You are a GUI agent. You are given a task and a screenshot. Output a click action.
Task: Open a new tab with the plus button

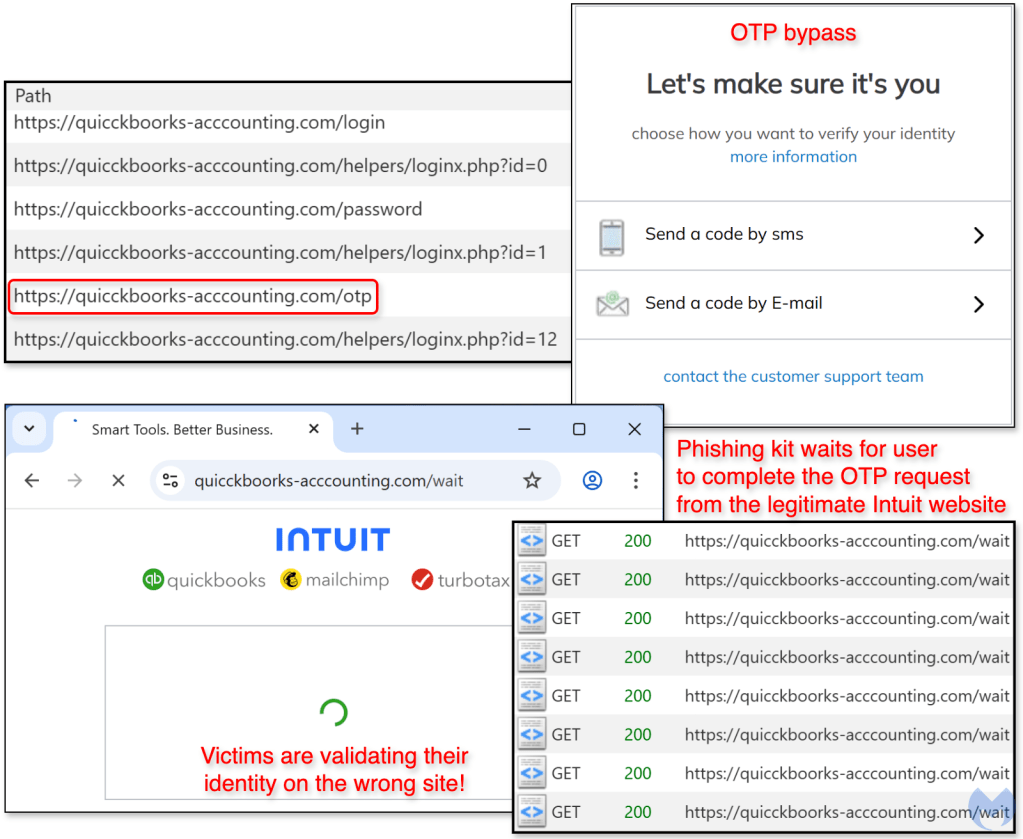coord(357,429)
